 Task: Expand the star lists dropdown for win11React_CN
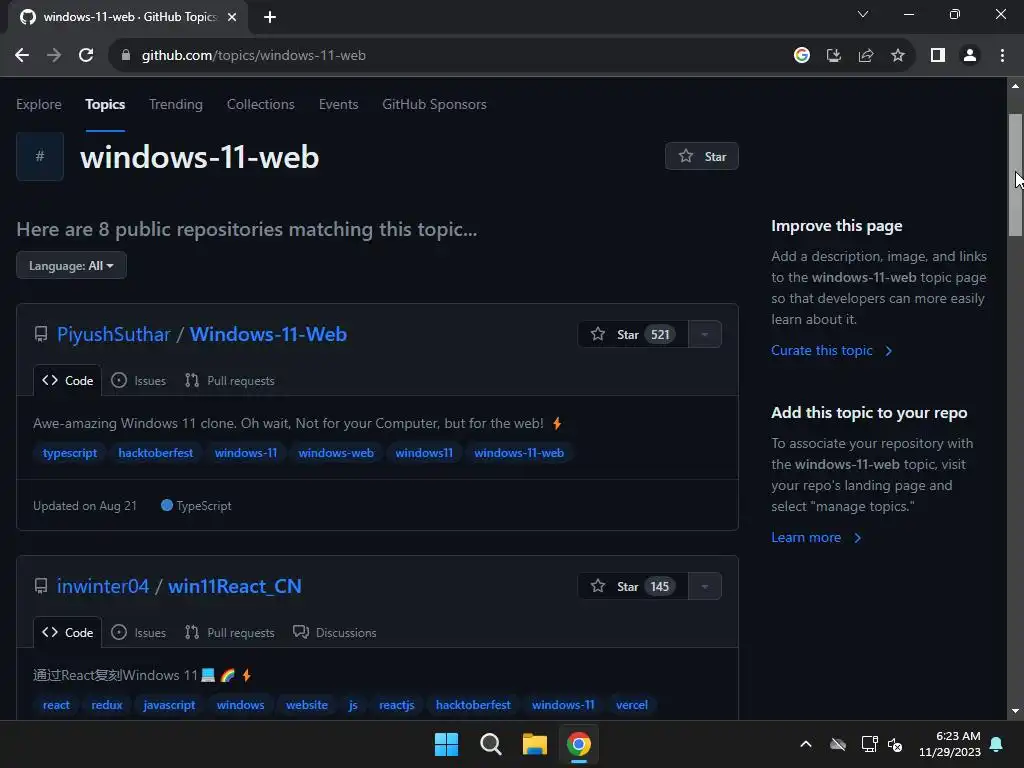[705, 586]
